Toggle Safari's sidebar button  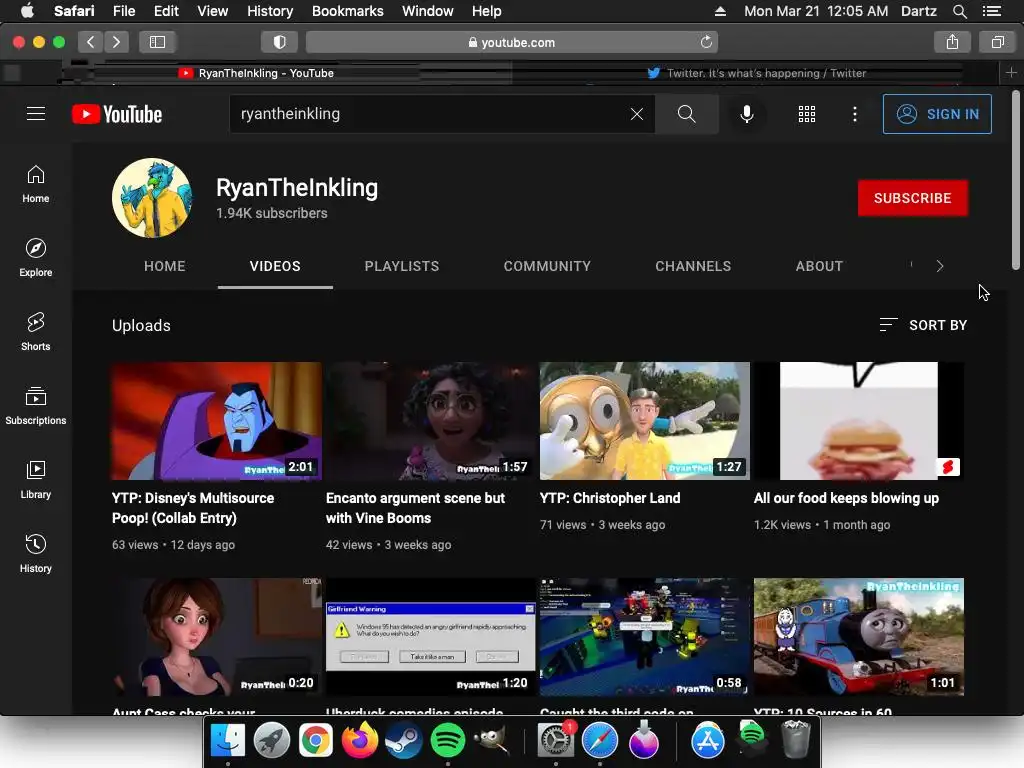[x=157, y=42]
